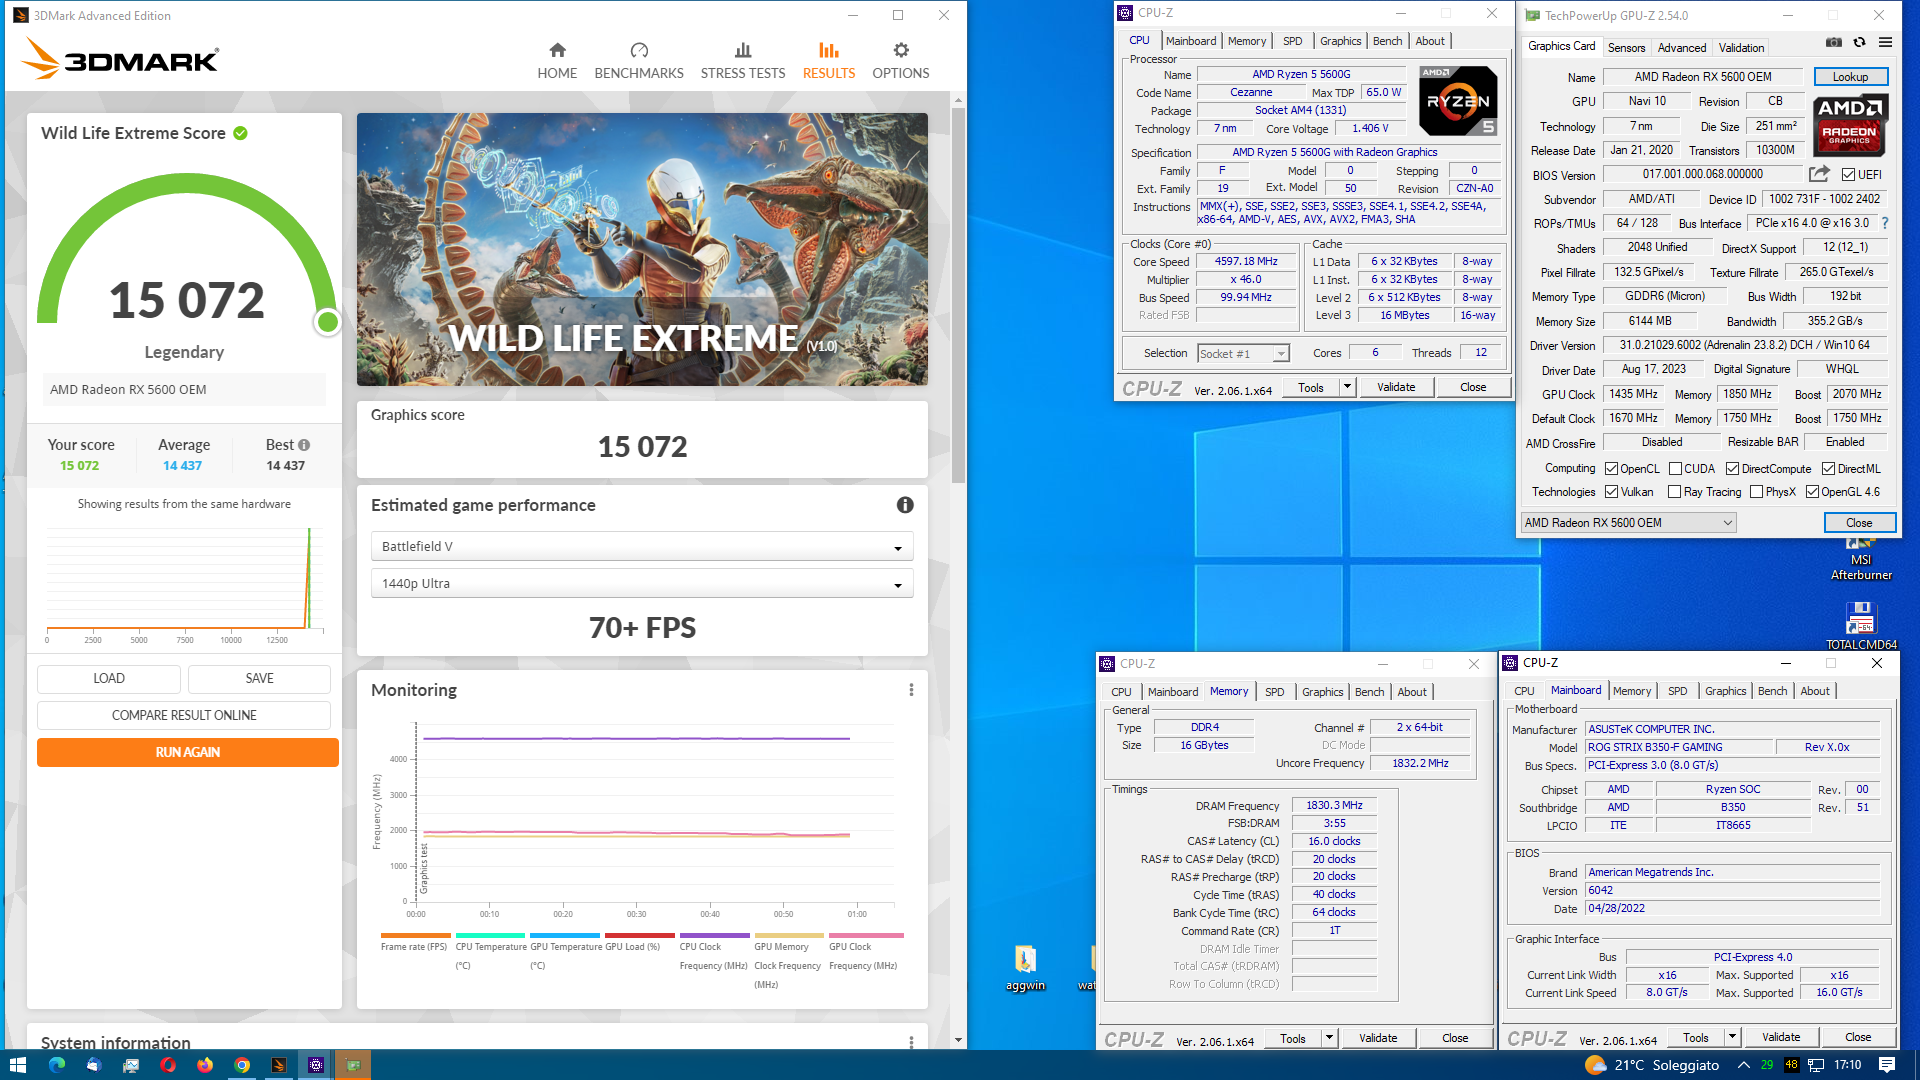Viewport: 1920px width, 1080px height.
Task: Open Tools dropdown arrow in Mainboard CPU-Z
Action: [x=1732, y=1037]
